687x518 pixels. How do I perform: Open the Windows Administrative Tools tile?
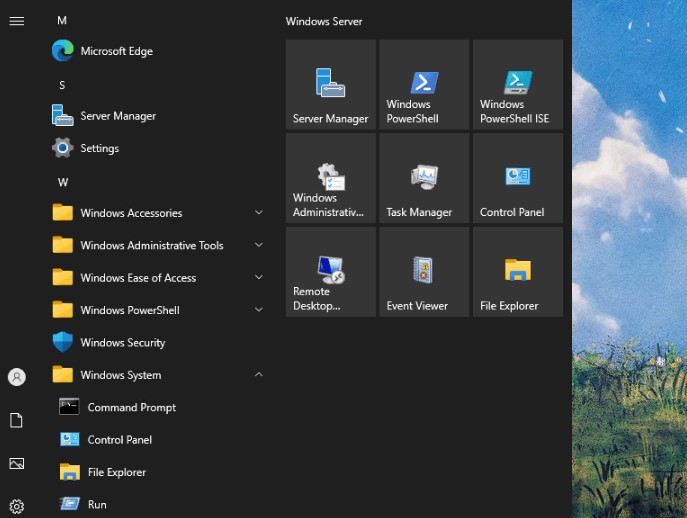click(330, 179)
